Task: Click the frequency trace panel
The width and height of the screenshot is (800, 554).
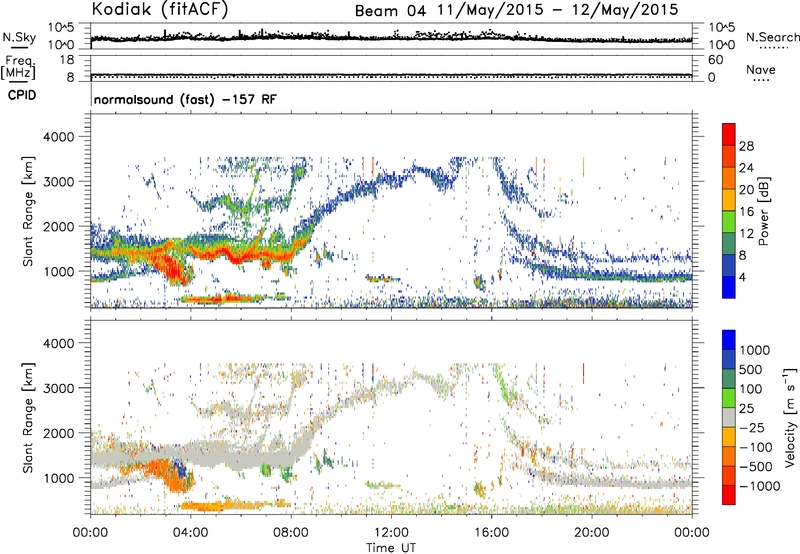Action: [x=391, y=68]
